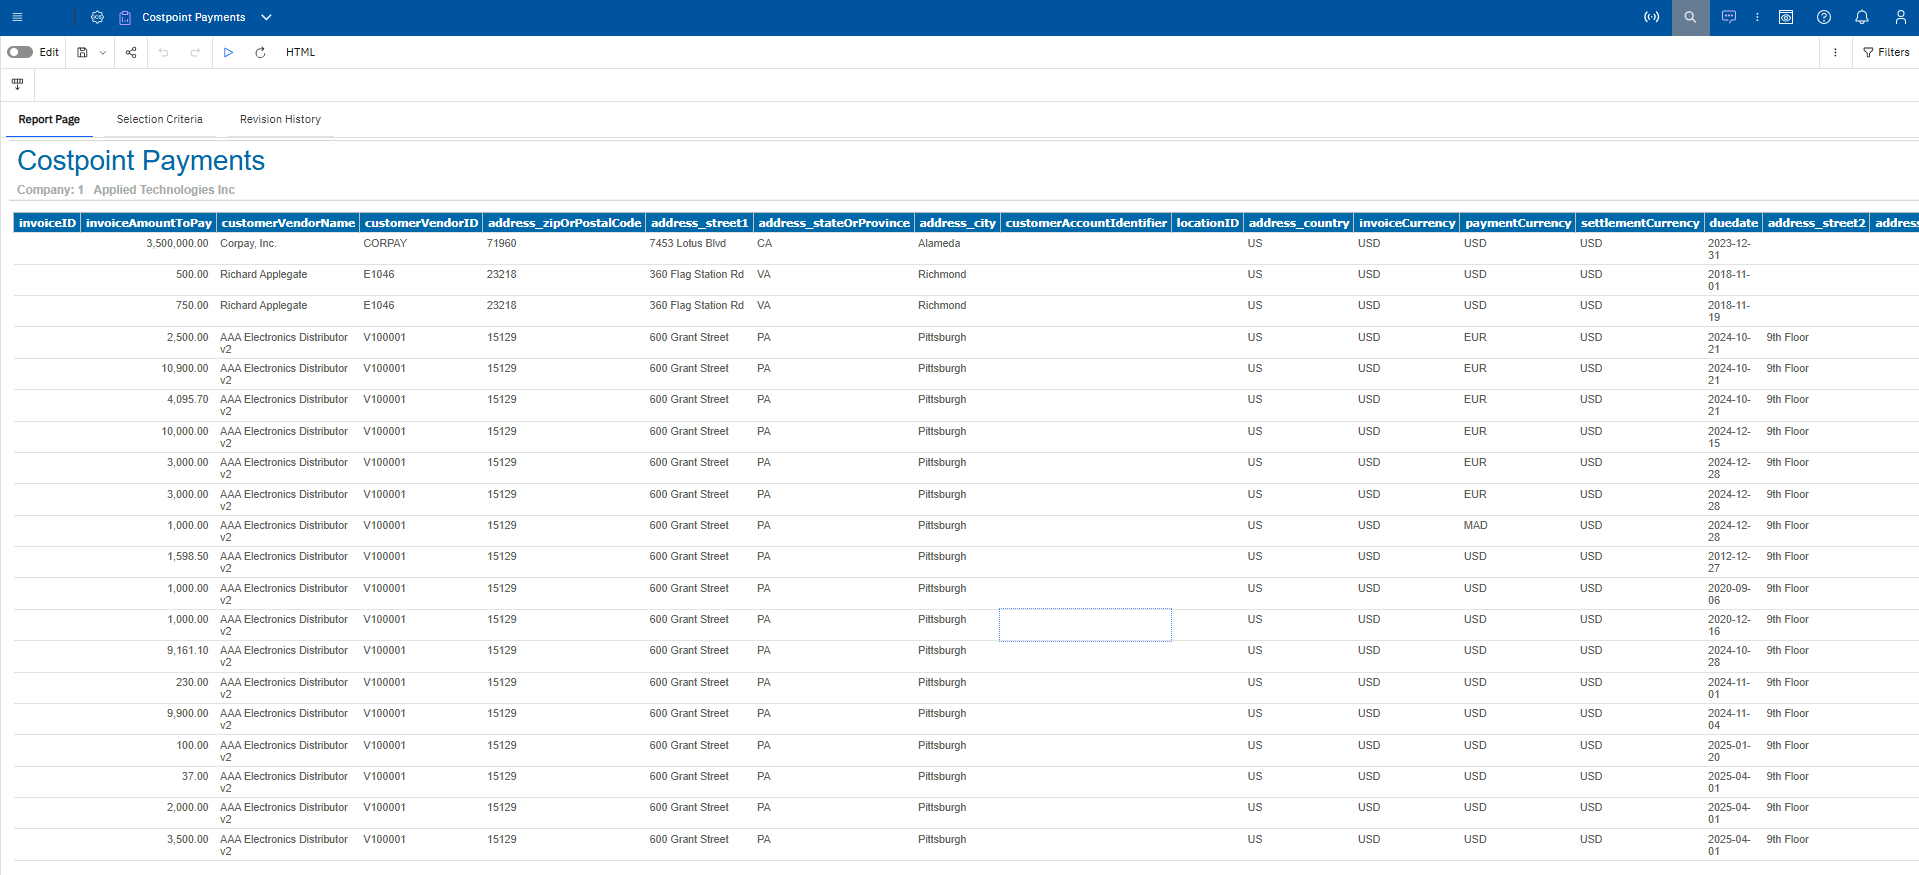Viewport: 1919px width, 875px height.
Task: Expand the Costpoint Payments title dropdown
Action: point(266,17)
